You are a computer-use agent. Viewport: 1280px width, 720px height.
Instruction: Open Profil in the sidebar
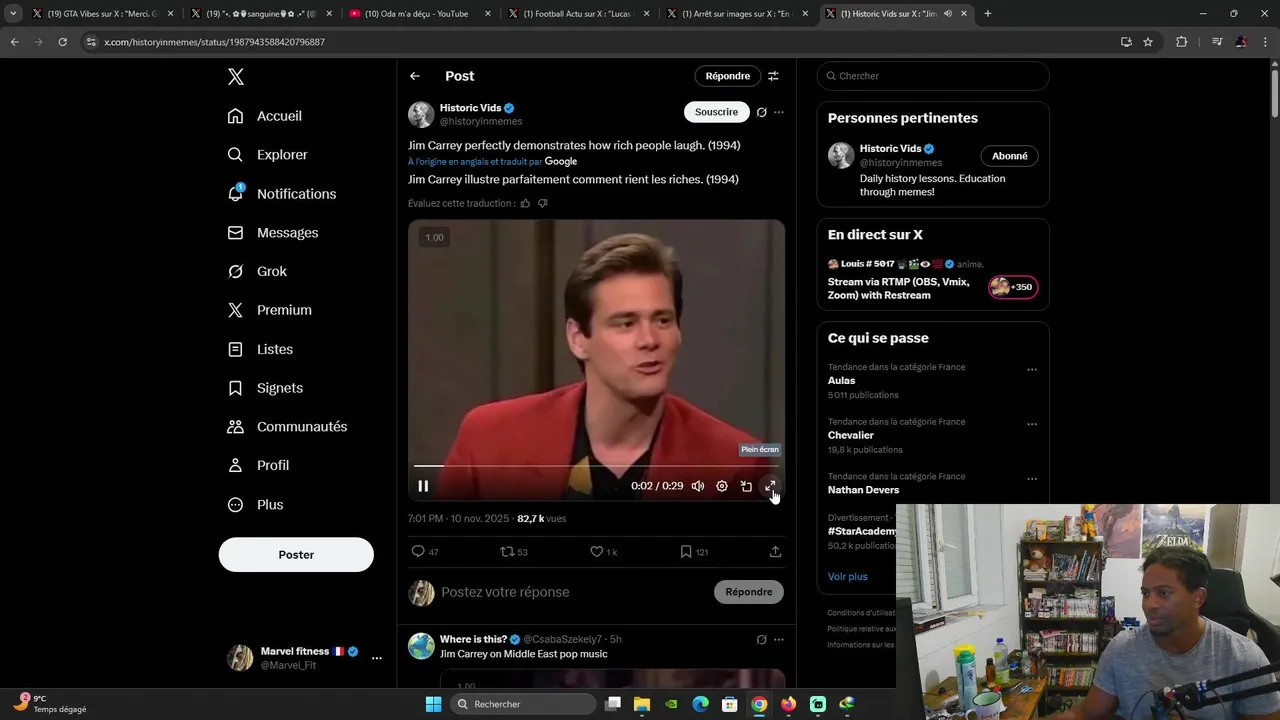point(258,465)
